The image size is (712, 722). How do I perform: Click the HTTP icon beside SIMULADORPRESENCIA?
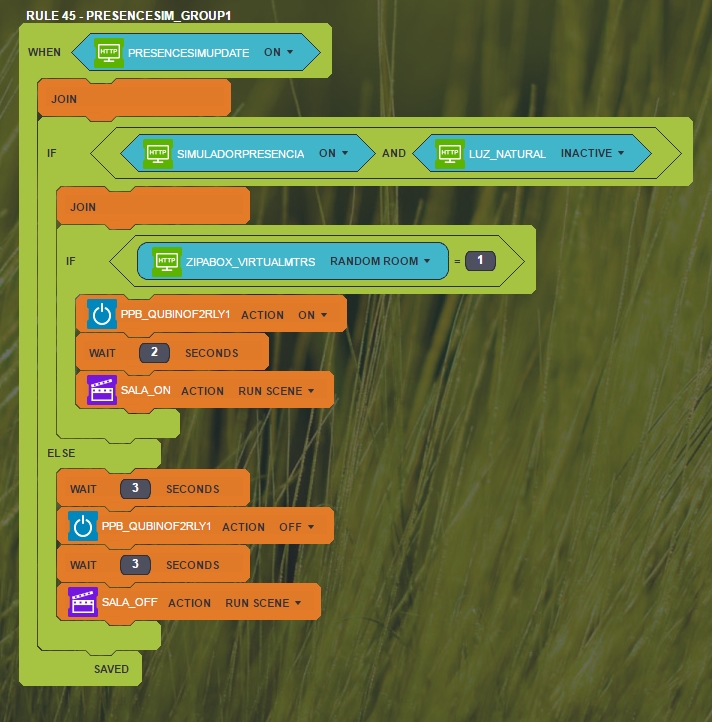[158, 154]
